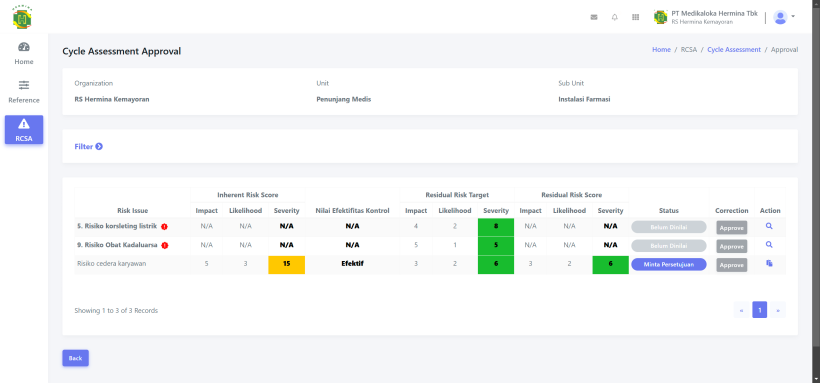The height and width of the screenshot is (383, 820).
Task: Click green residual target severity cell 5
Action: click(x=496, y=245)
